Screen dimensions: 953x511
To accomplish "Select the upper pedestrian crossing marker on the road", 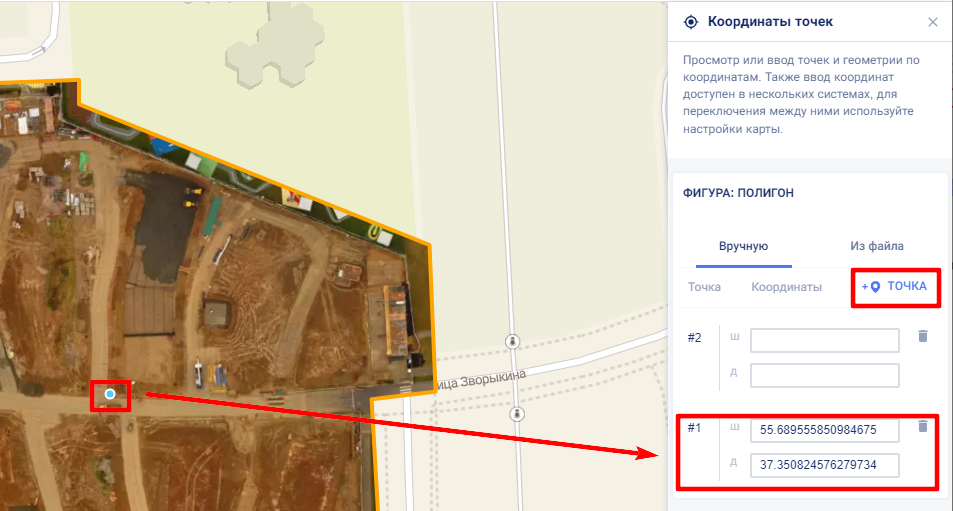I will tap(512, 341).
